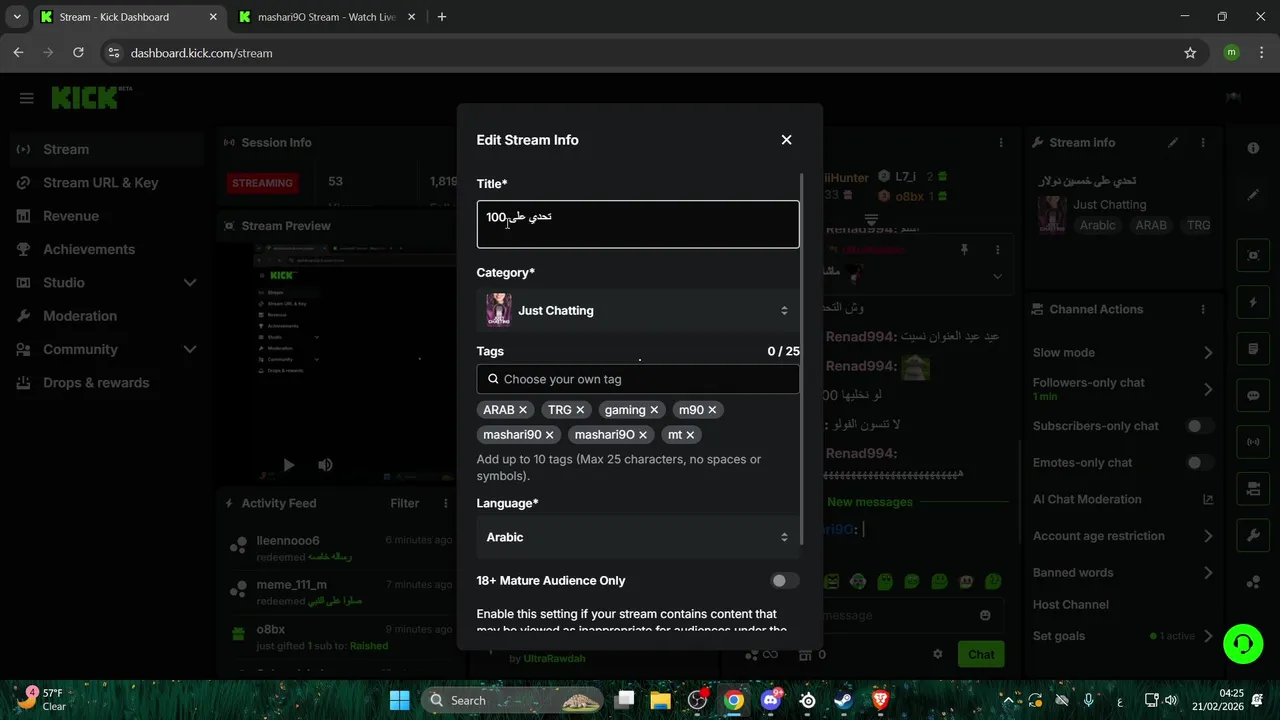
Task: Remove the mt tag
Action: click(690, 435)
